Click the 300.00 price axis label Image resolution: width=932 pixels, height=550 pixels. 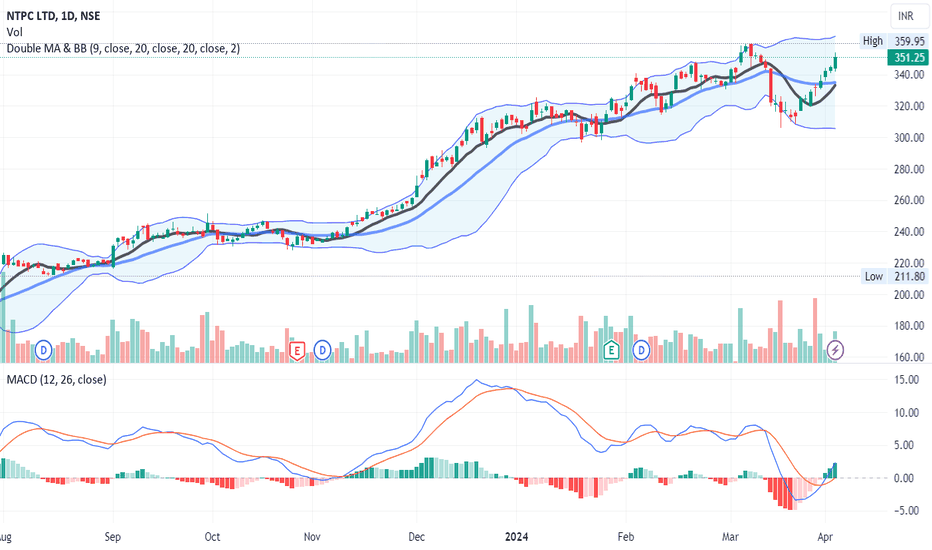(x=909, y=138)
